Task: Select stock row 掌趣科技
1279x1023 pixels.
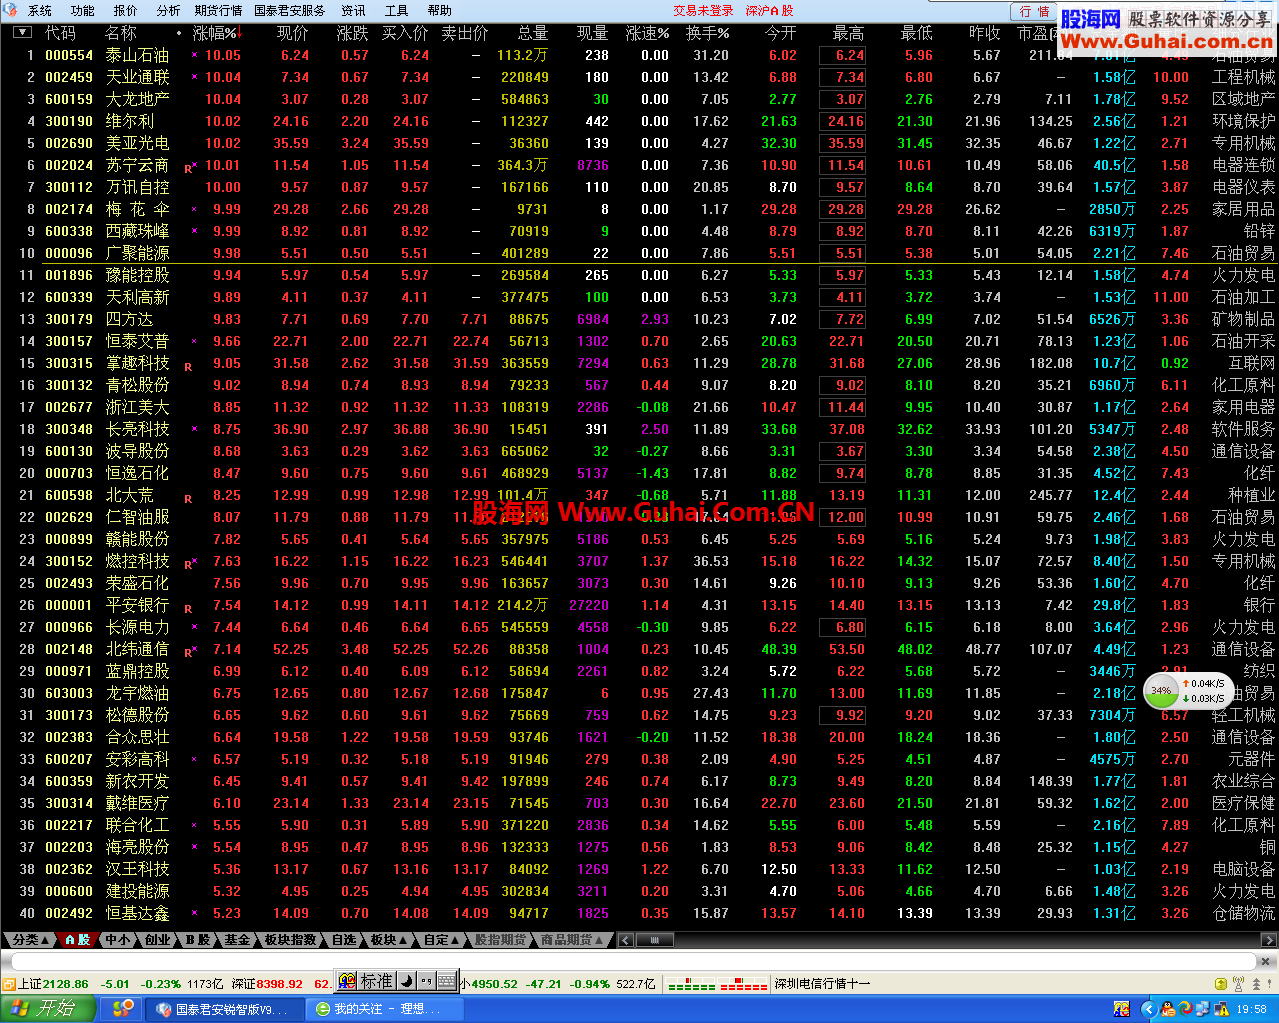Action: click(x=639, y=363)
